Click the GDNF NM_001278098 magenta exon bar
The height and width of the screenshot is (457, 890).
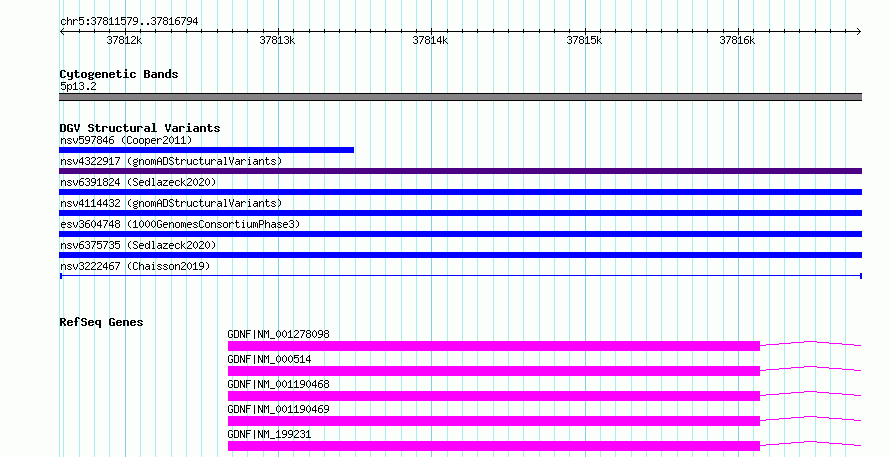(494, 346)
